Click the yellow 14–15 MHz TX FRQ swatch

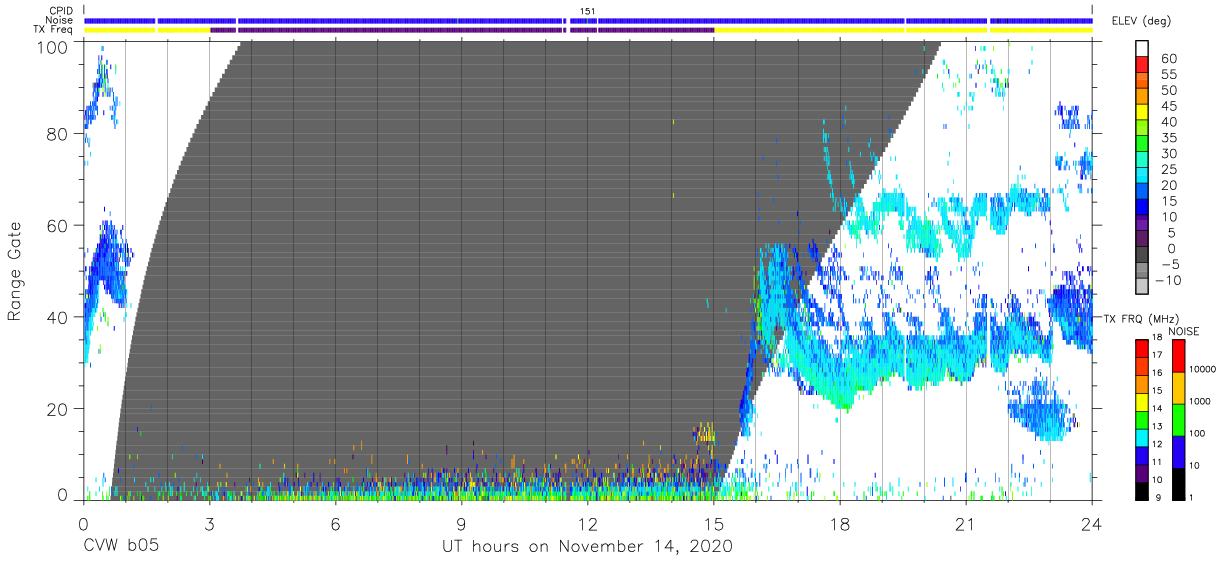tap(1144, 400)
